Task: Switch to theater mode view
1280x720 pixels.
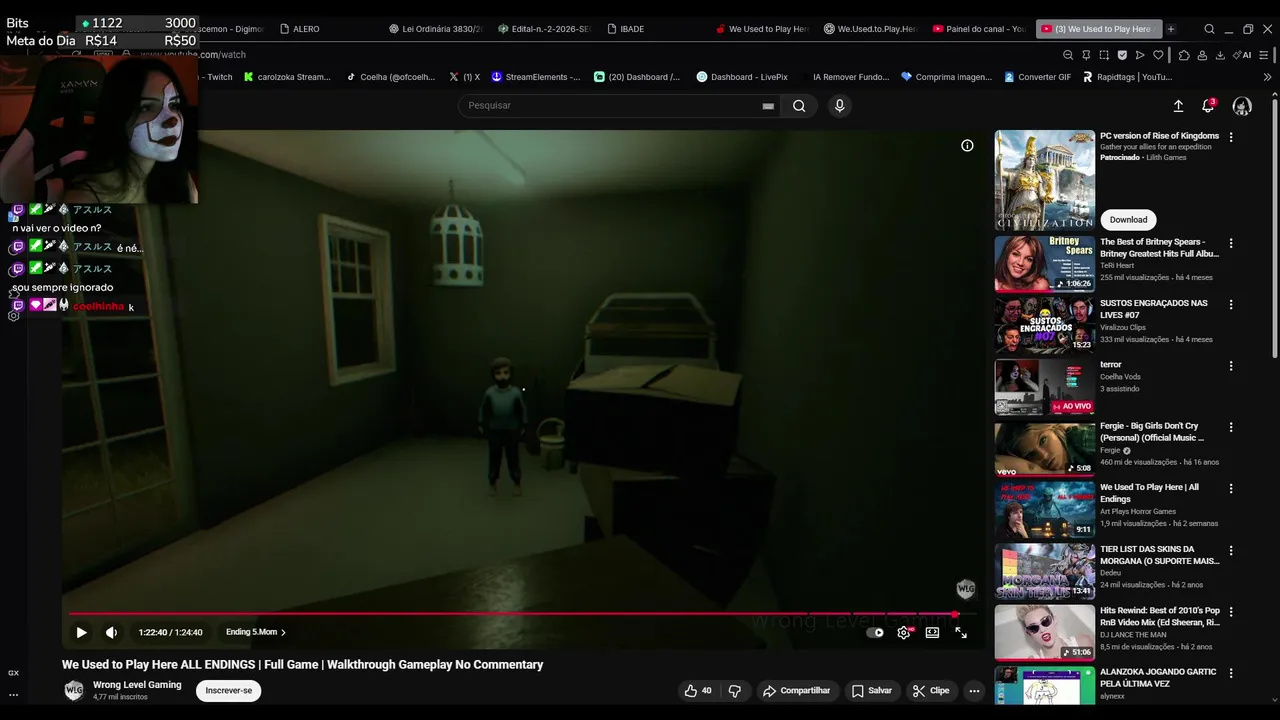Action: [x=932, y=632]
